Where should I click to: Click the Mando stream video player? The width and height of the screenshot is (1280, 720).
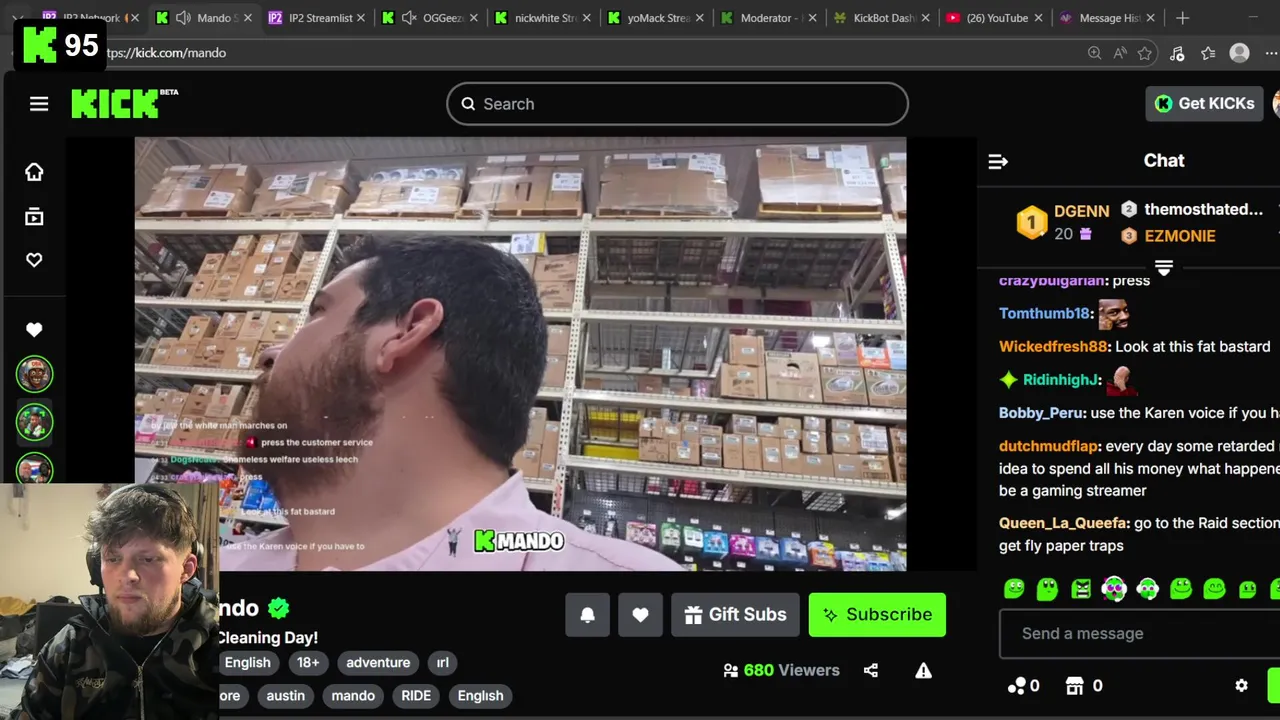520,354
